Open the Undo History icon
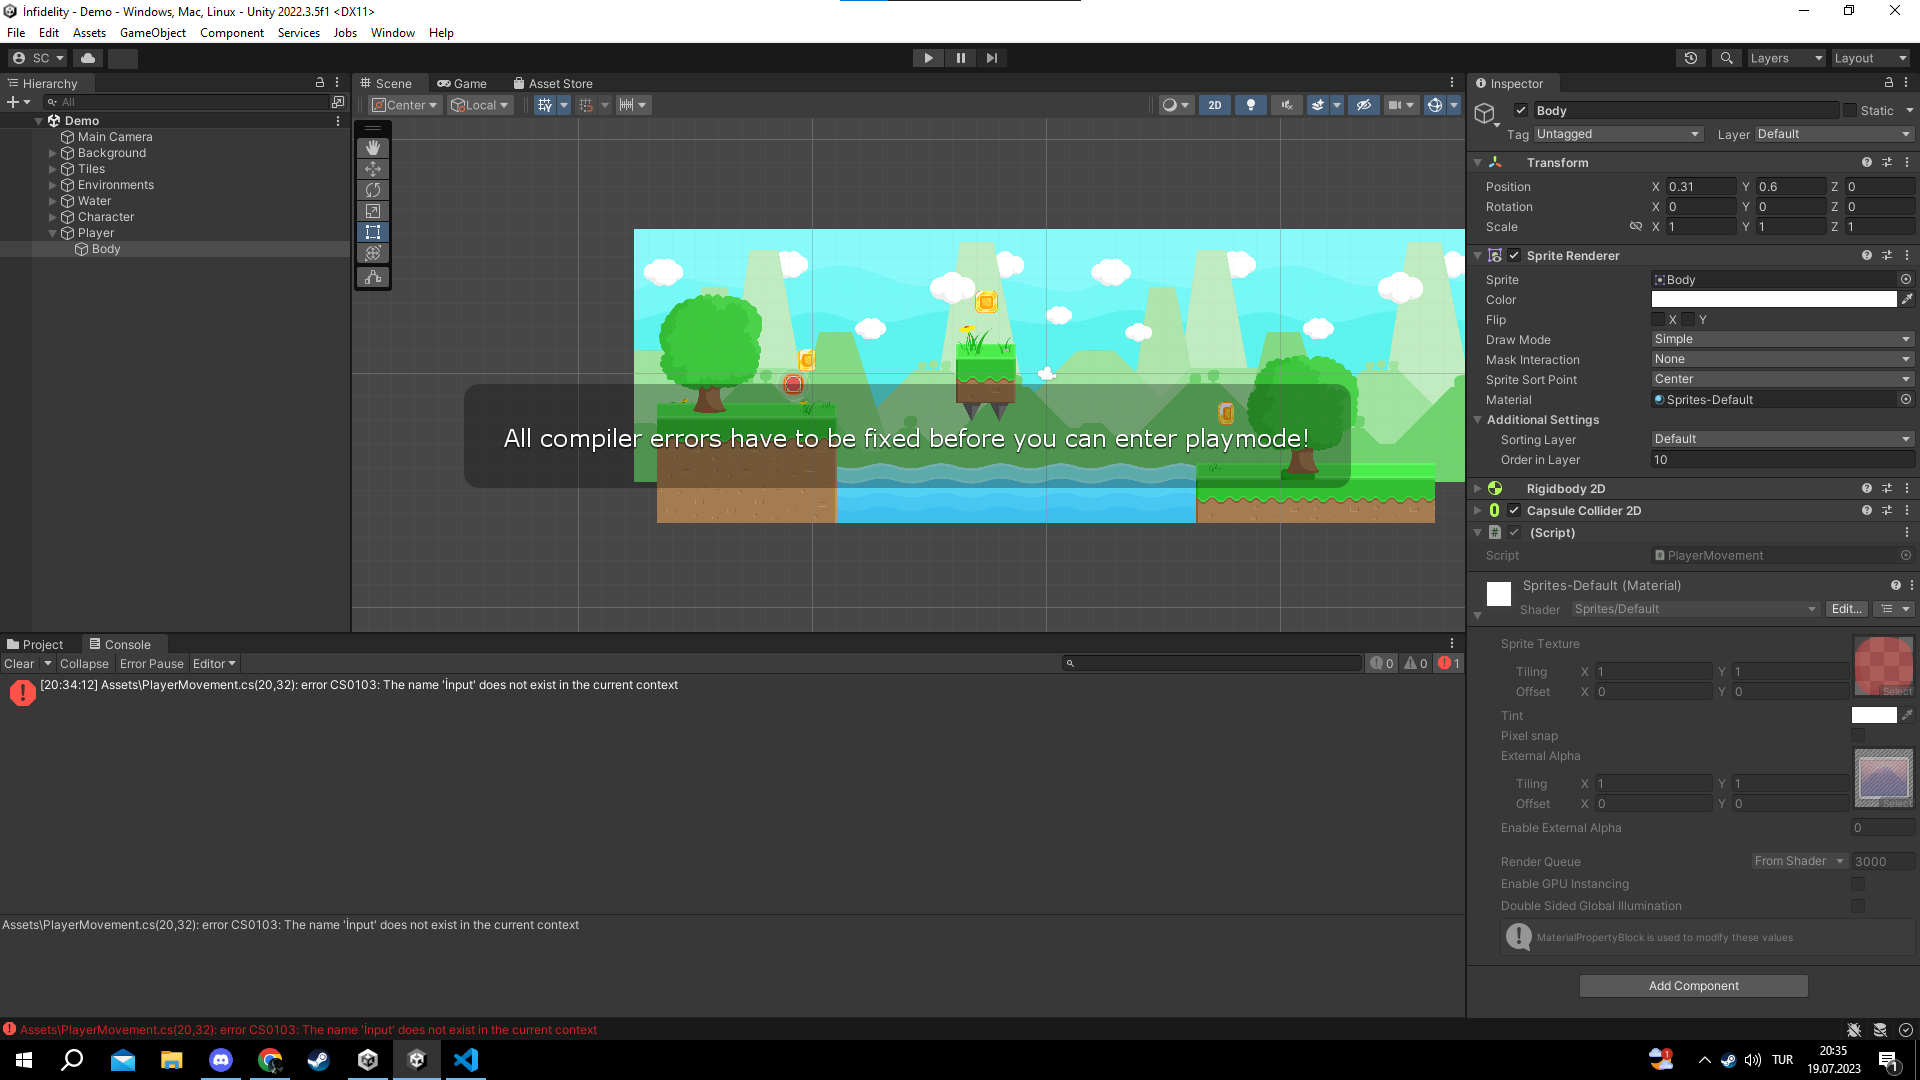1920x1080 pixels. [1690, 58]
